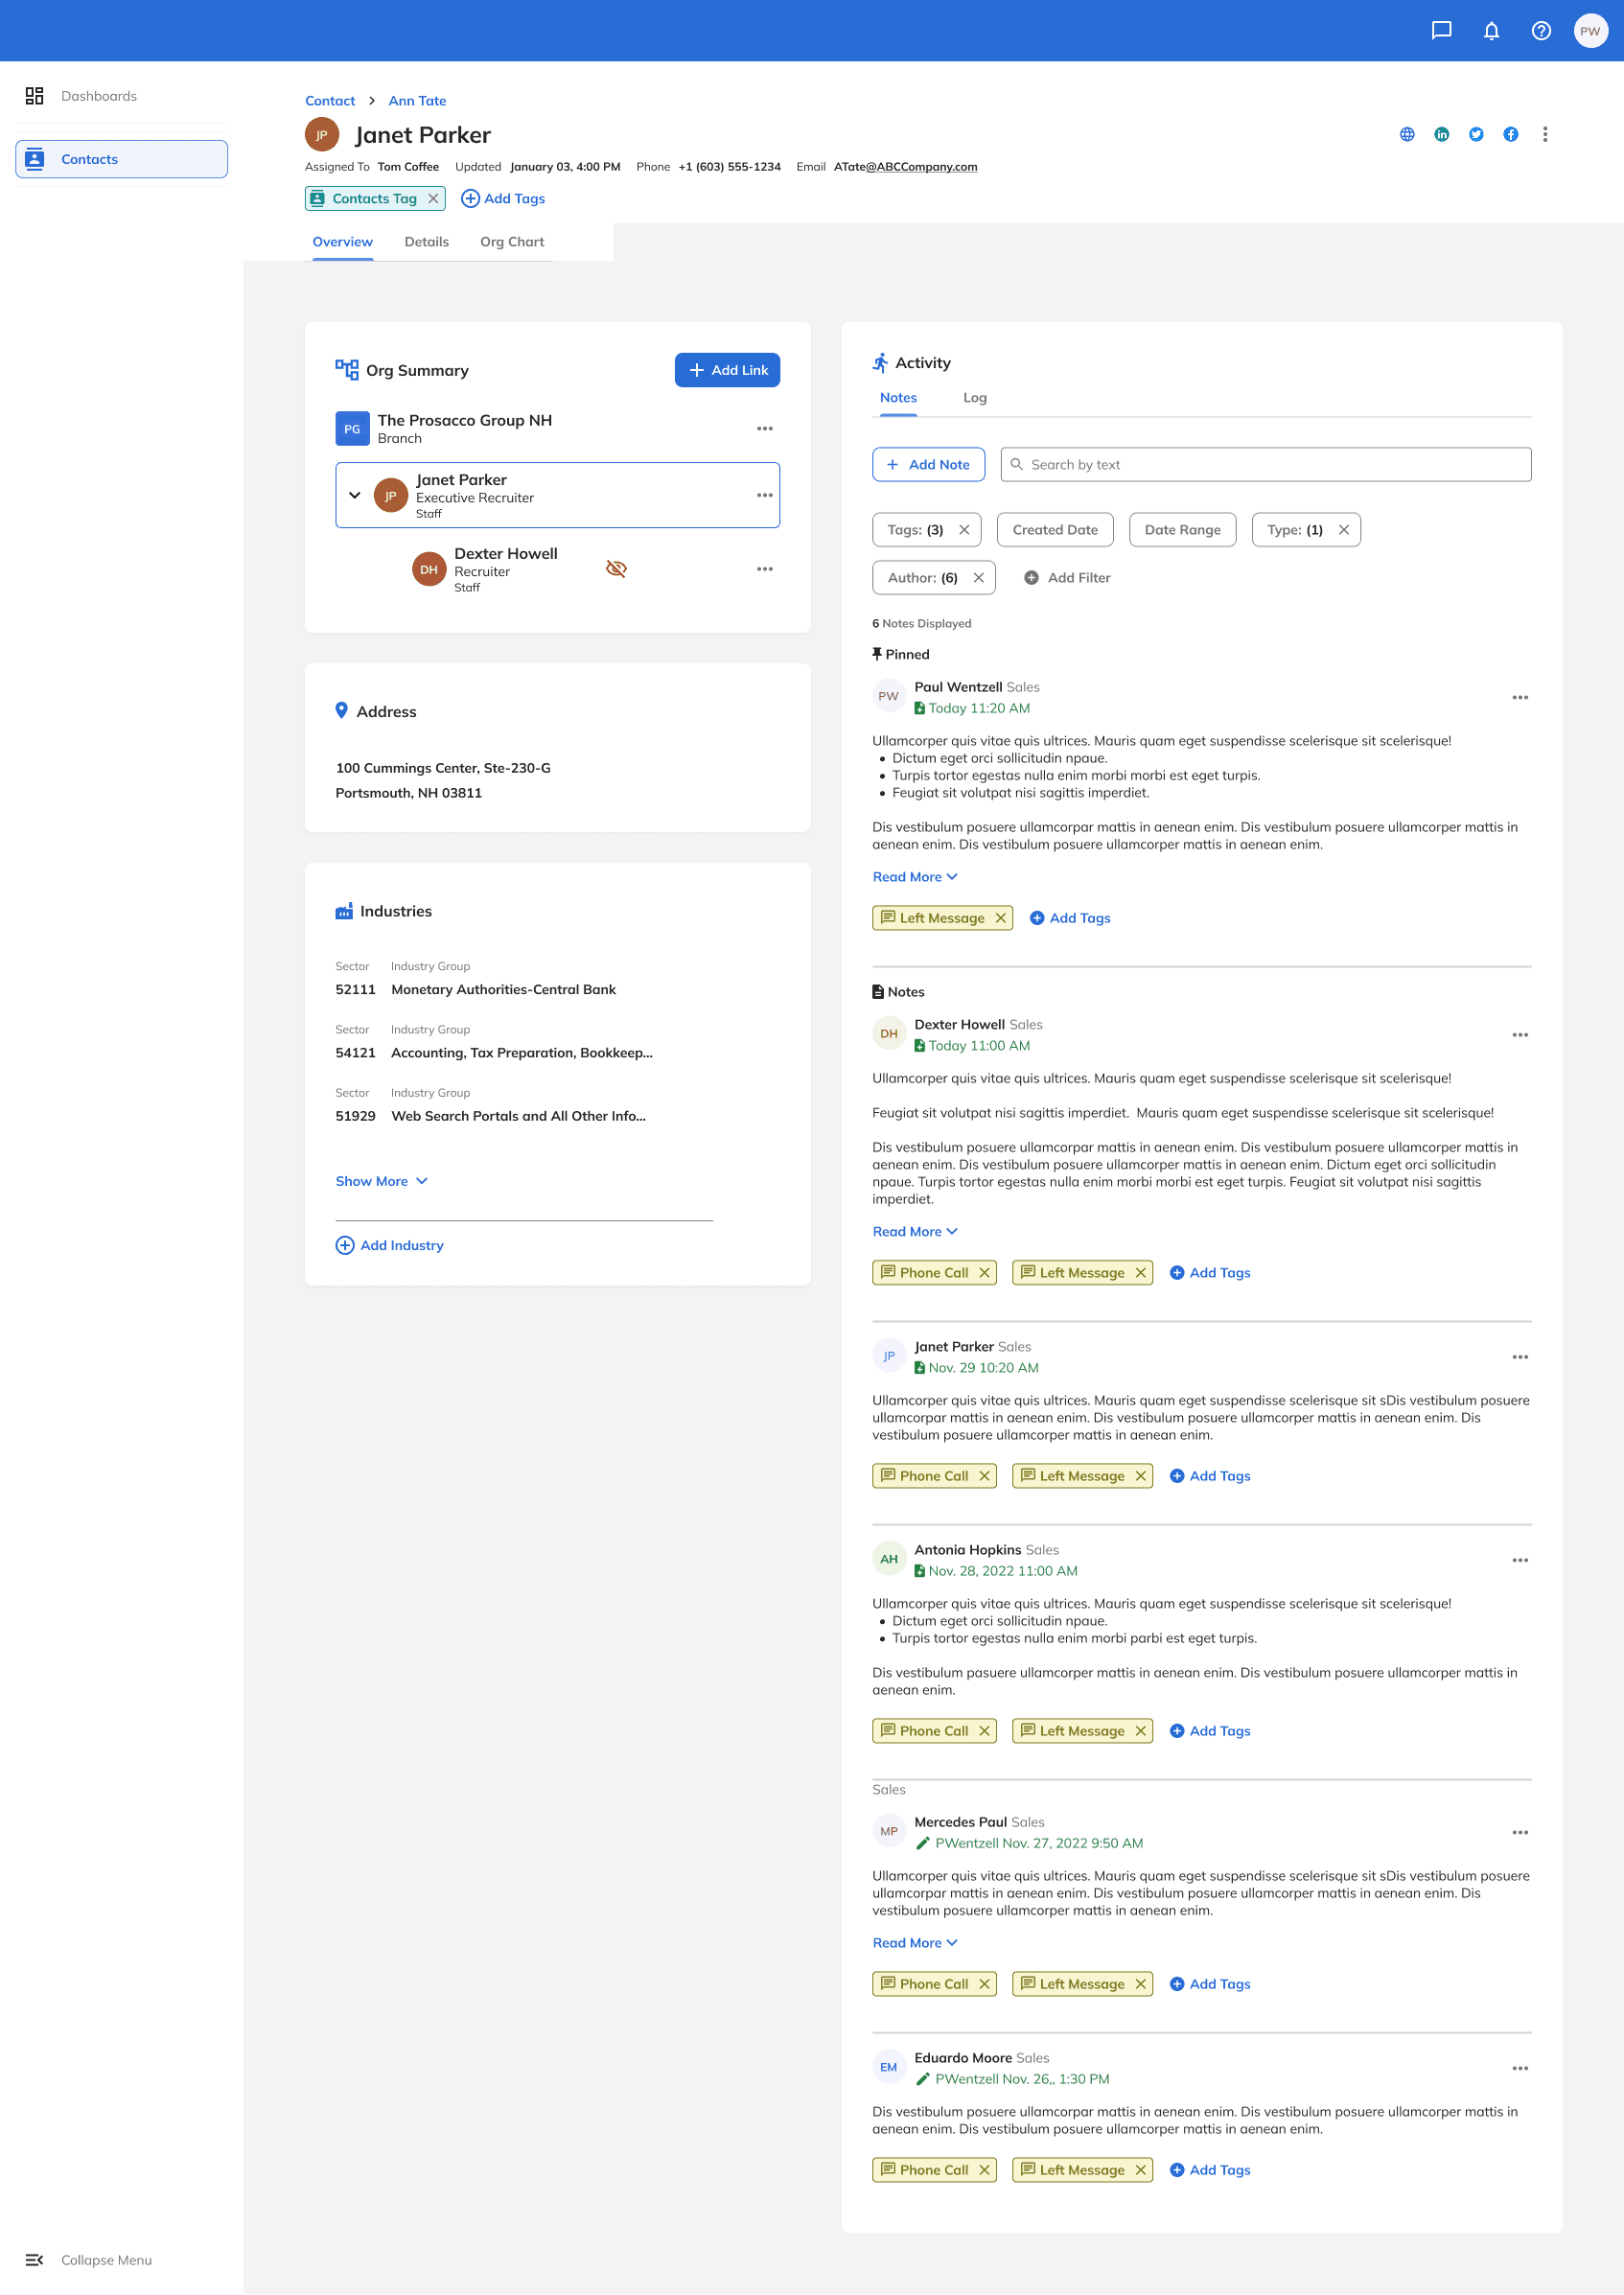Click the Add Link button
1624x2295 pixels.
(x=727, y=370)
